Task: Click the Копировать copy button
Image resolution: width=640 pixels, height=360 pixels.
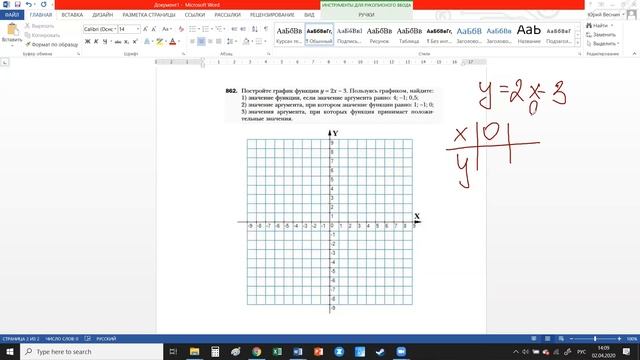Action: pyautogui.click(x=42, y=35)
